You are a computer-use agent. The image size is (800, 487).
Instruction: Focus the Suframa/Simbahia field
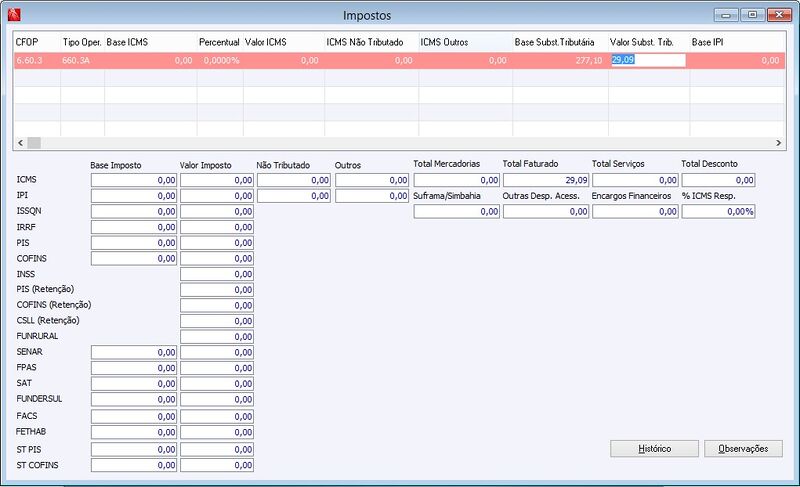pos(457,212)
